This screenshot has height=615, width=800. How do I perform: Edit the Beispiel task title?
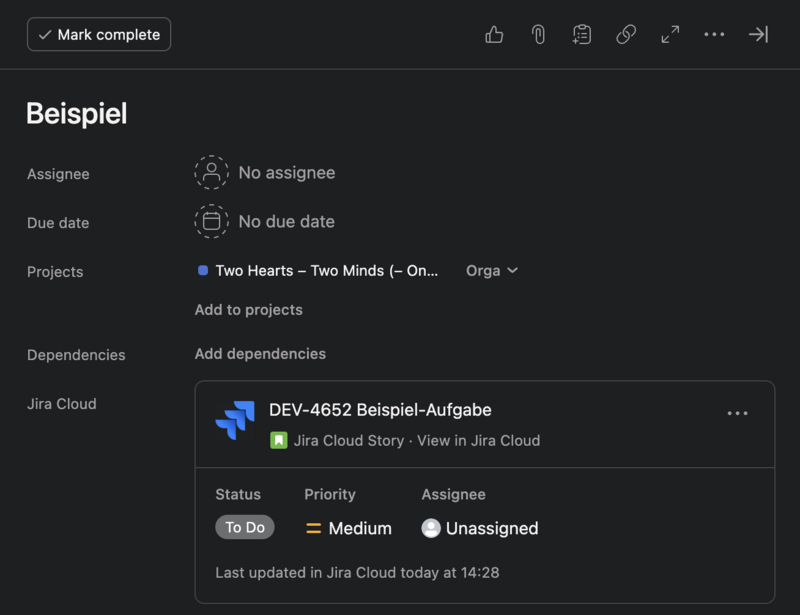[77, 113]
